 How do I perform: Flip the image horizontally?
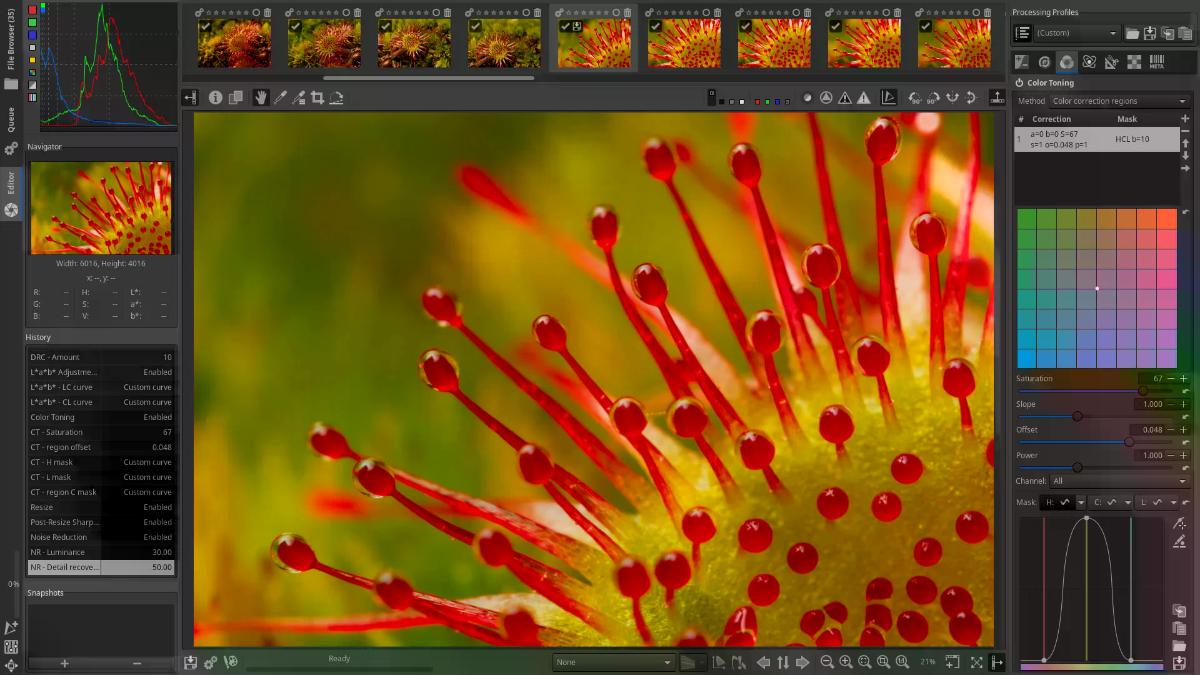[953, 97]
